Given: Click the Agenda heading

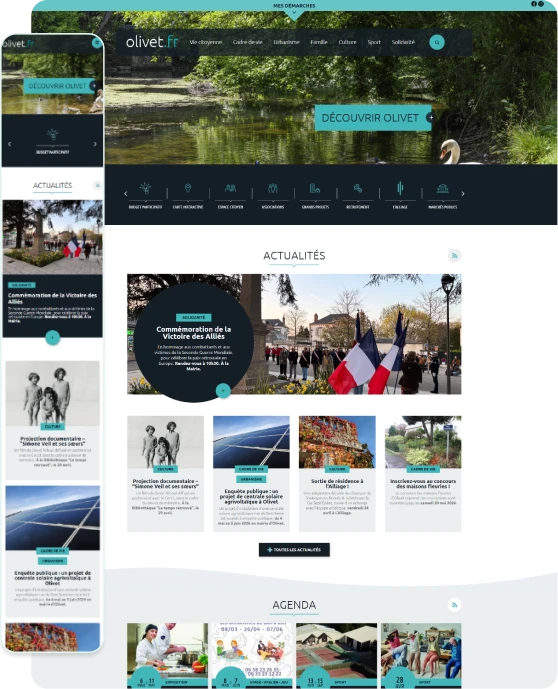Looking at the screenshot, I should click(294, 605).
